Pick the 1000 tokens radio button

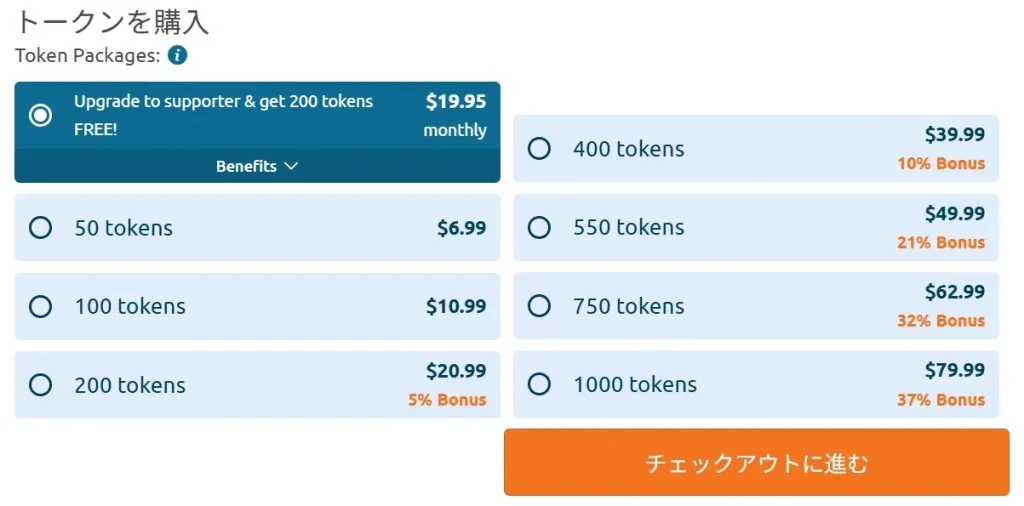539,384
